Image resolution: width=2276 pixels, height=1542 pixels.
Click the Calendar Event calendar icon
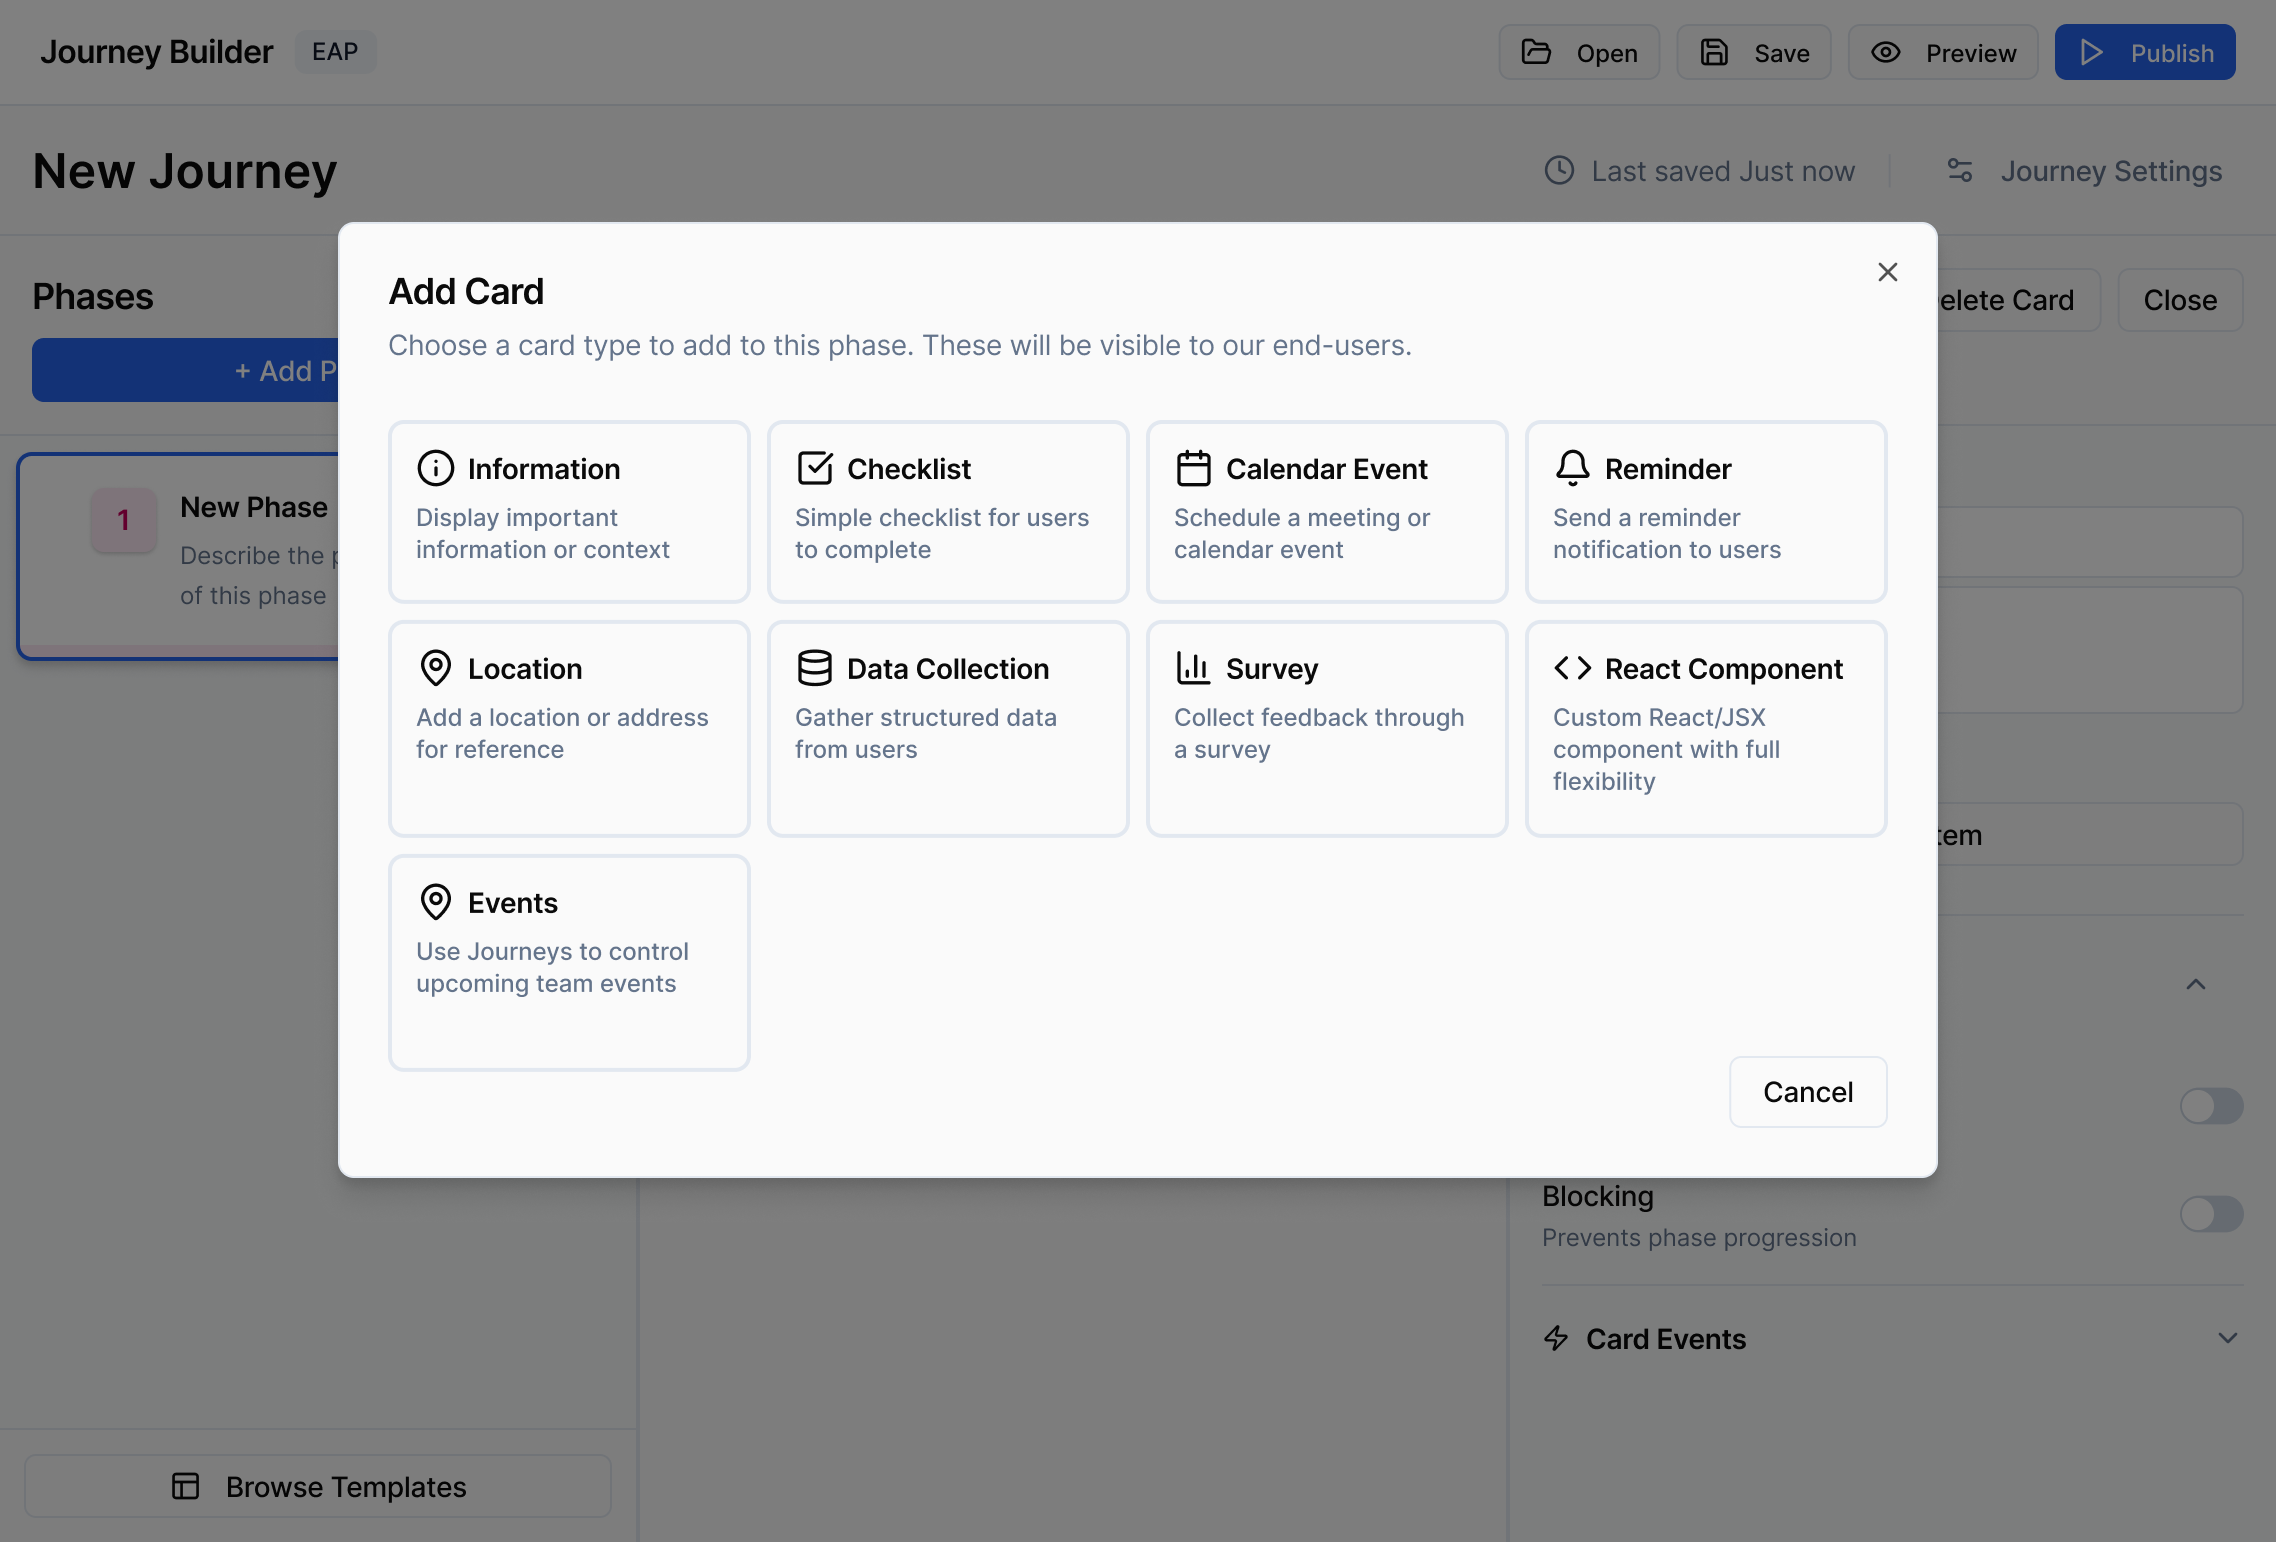click(x=1193, y=468)
